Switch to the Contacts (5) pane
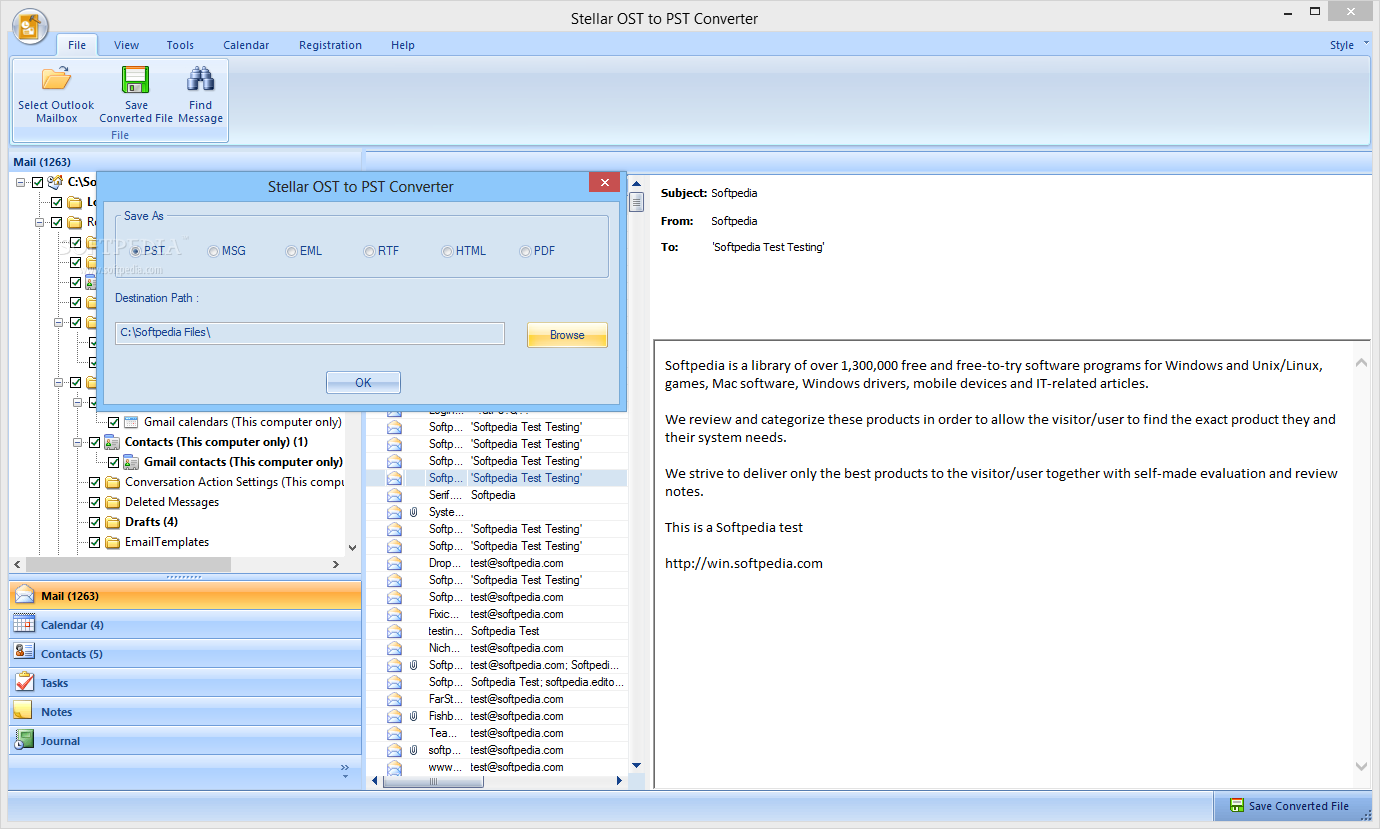This screenshot has width=1380, height=829. click(x=185, y=653)
